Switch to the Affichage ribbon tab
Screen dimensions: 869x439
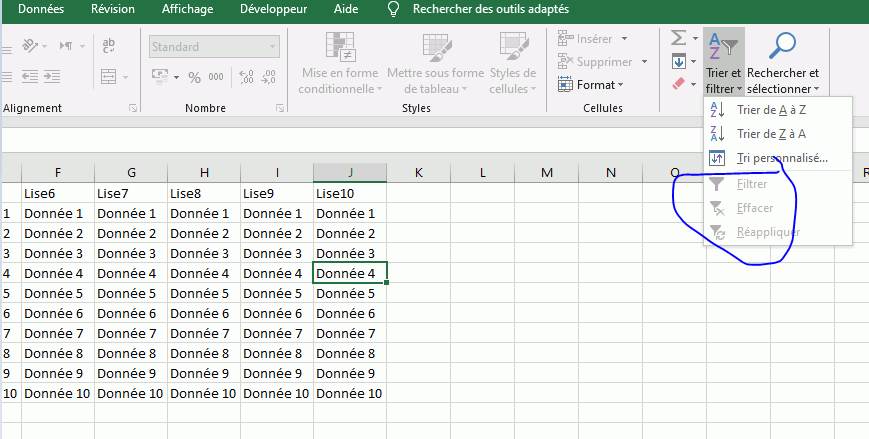point(187,9)
